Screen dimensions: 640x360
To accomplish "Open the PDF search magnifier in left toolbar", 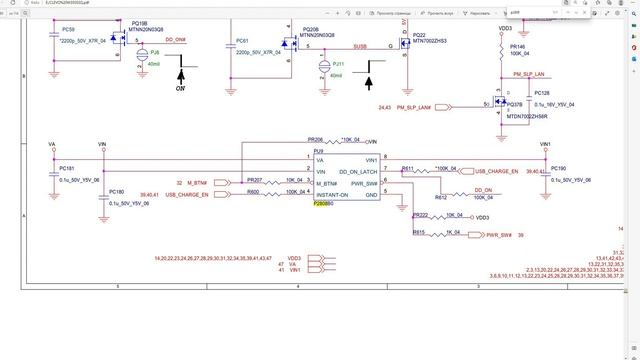I will 25,13.
